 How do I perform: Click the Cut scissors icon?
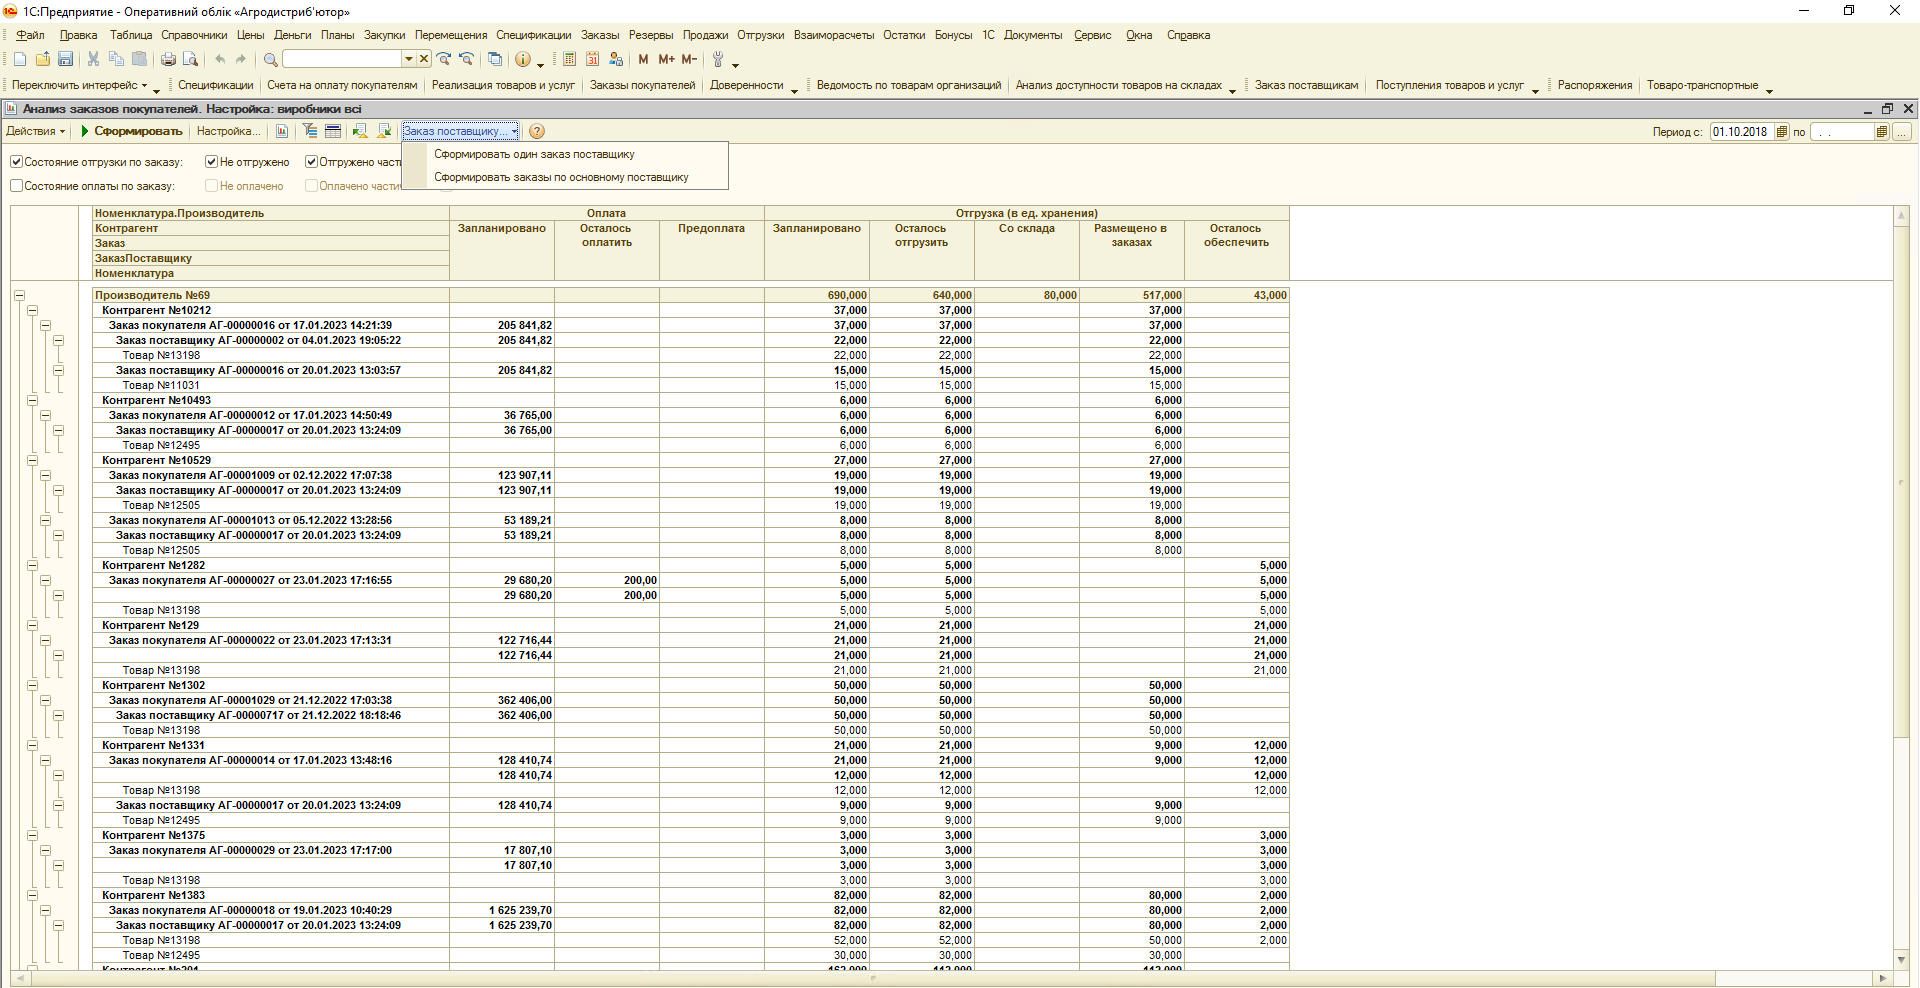click(x=93, y=60)
